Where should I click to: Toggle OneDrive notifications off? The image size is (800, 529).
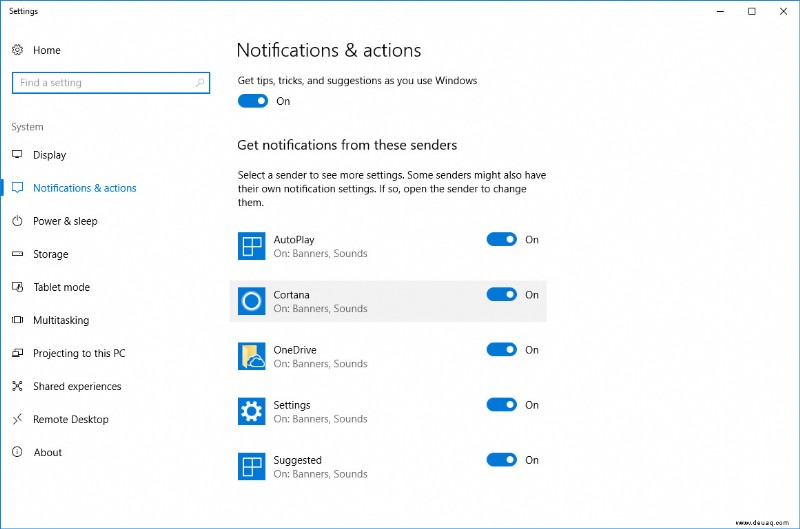pos(502,349)
